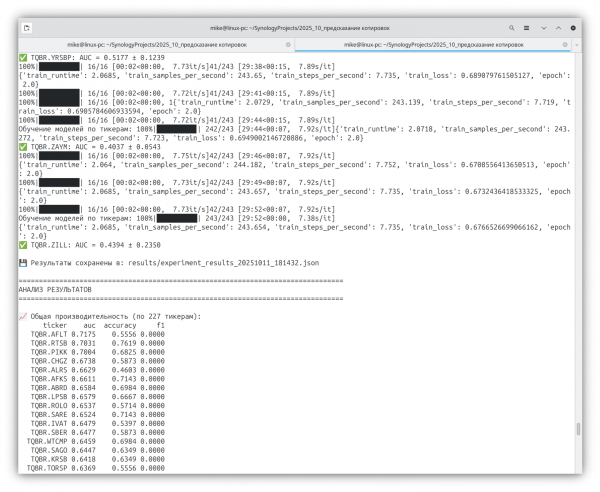Click the chart icon before Общая производительность
This screenshot has width=600, height=492.
pyautogui.click(x=23, y=316)
